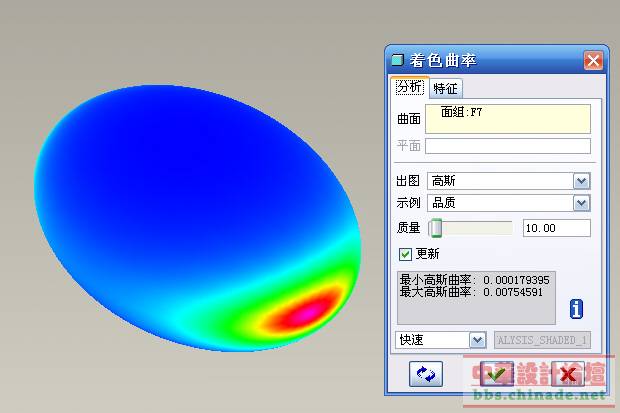This screenshot has height=413, width=620.
Task: Click the magenta high-curvature spot on surface
Action: (x=308, y=311)
